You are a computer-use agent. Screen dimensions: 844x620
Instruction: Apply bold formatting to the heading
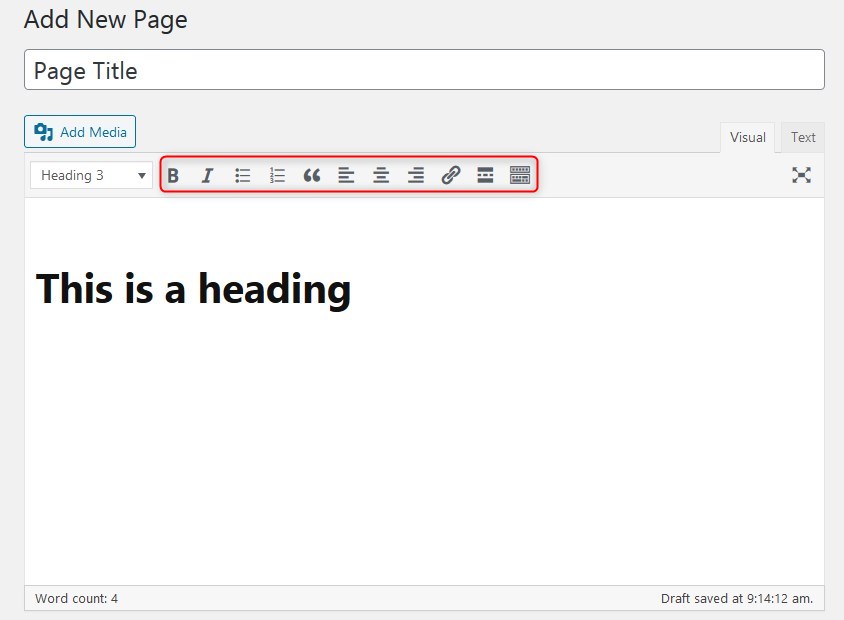[173, 175]
